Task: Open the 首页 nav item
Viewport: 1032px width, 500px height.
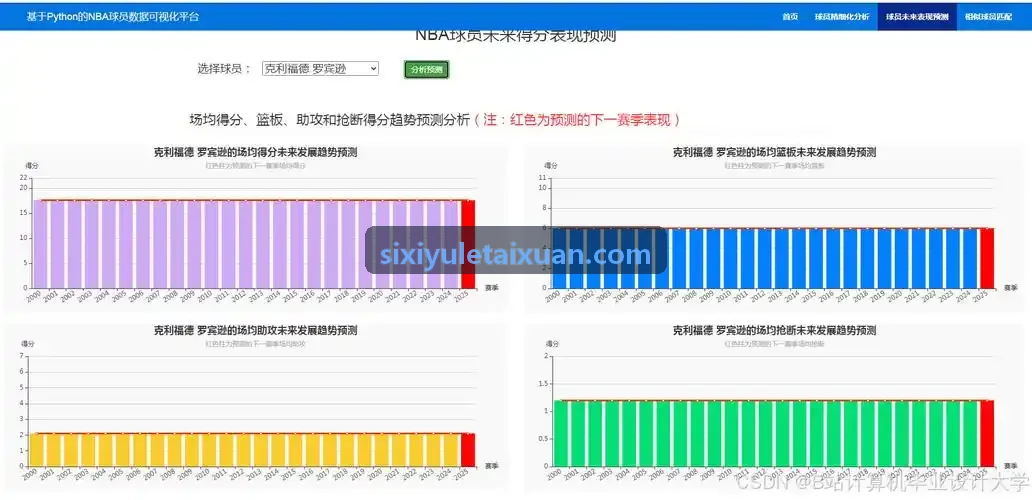Action: pyautogui.click(x=790, y=16)
